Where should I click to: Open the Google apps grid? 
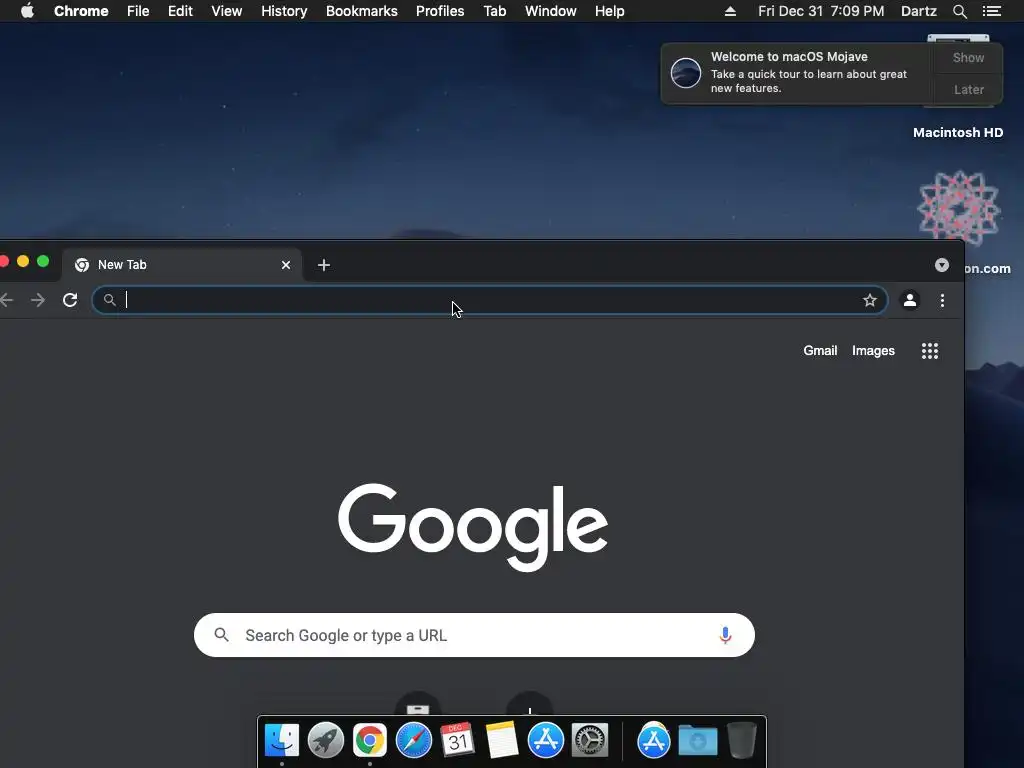click(x=929, y=351)
